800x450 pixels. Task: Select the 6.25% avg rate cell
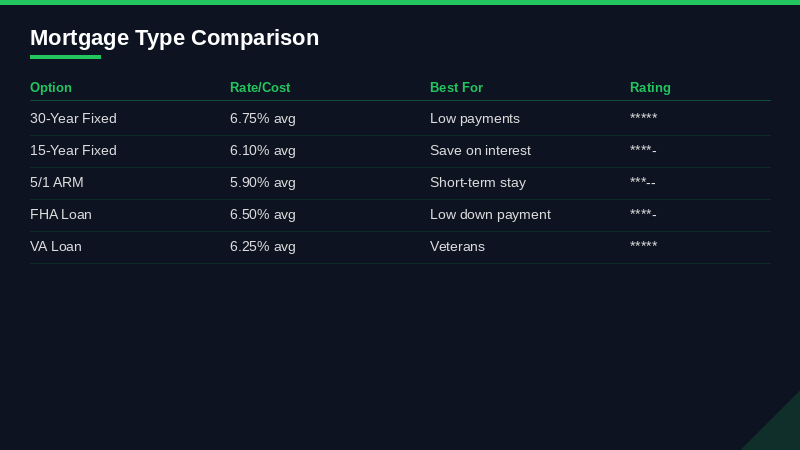[263, 247]
